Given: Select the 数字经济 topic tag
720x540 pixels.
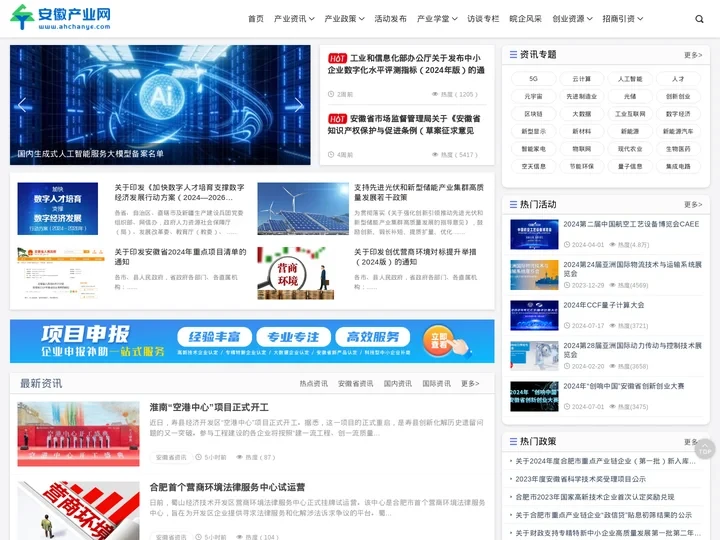Looking at the screenshot, I should (678, 114).
